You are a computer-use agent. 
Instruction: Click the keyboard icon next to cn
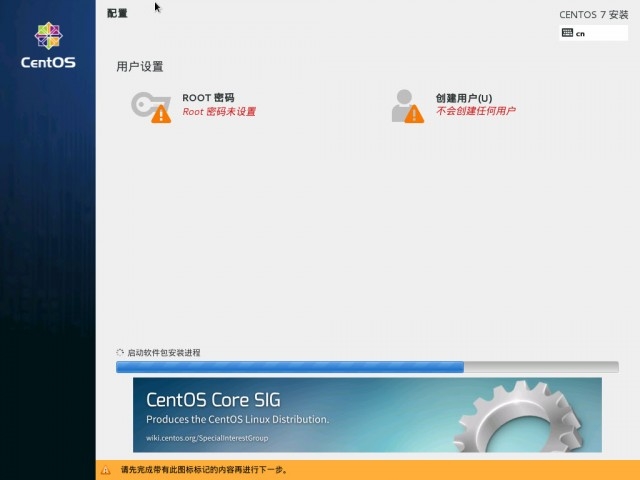pos(567,33)
